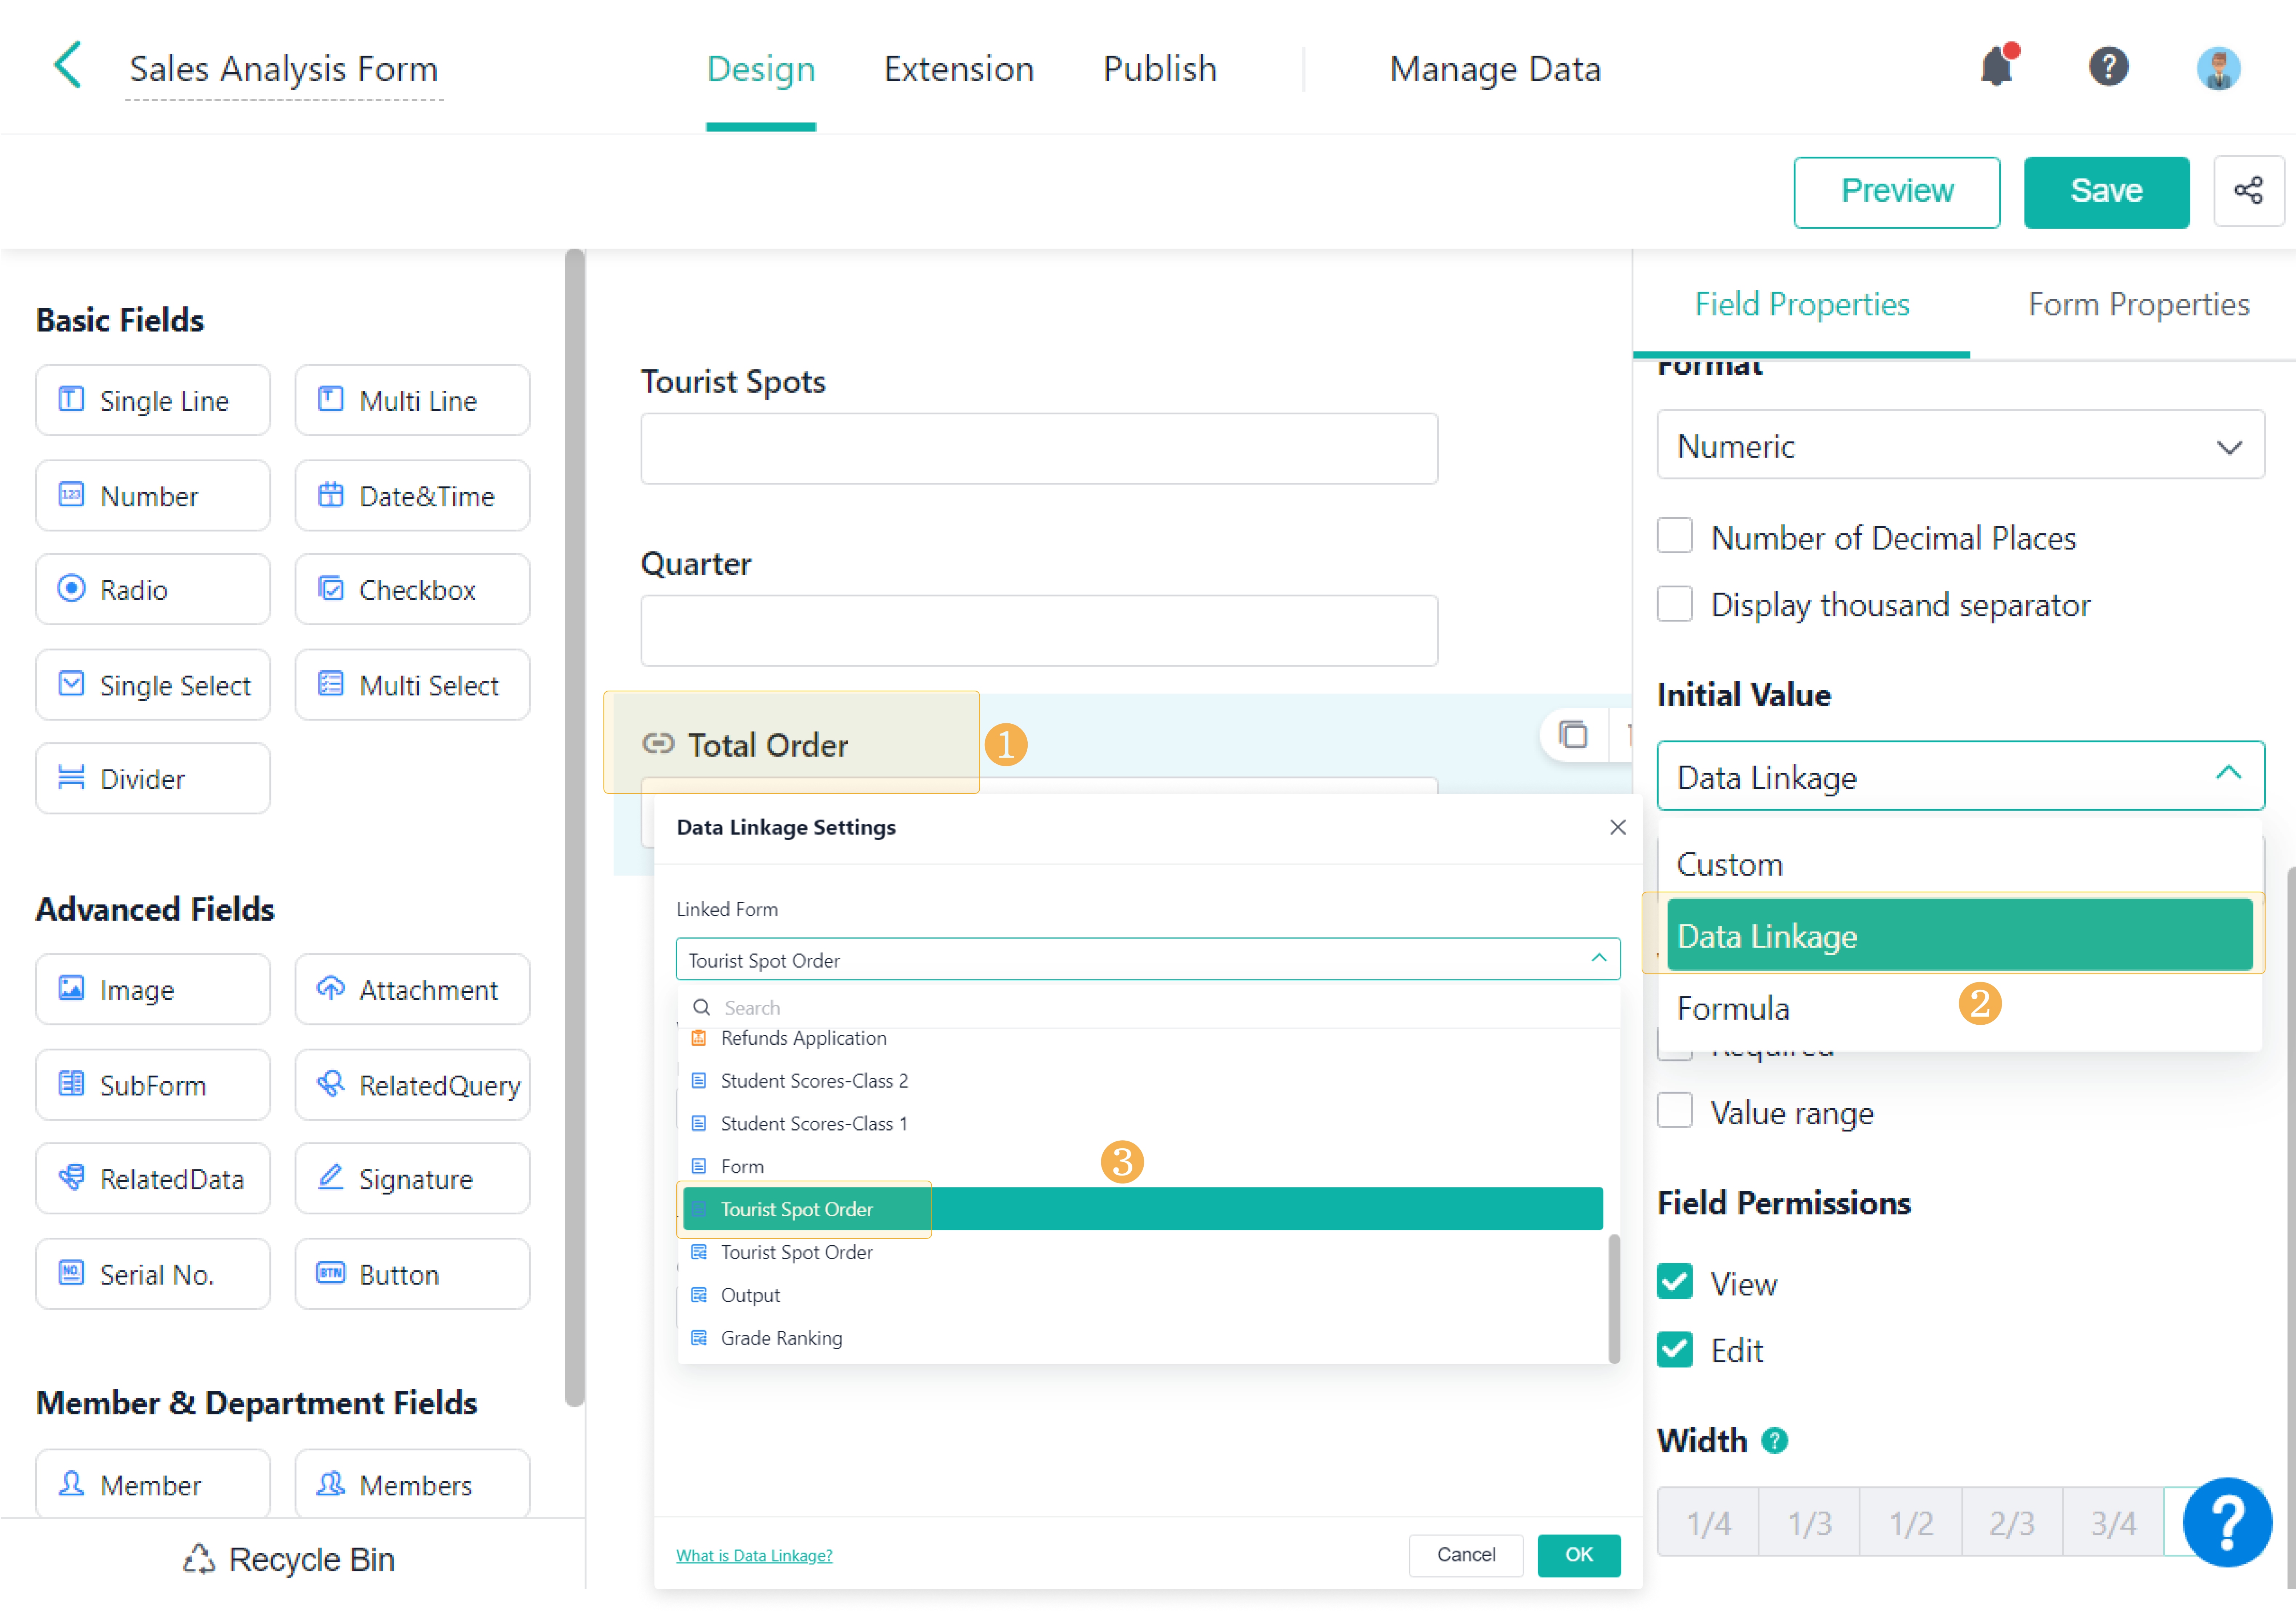This screenshot has width=2296, height=1615.
Task: Enable Number of Decimal Places checkbox
Action: 1675,537
